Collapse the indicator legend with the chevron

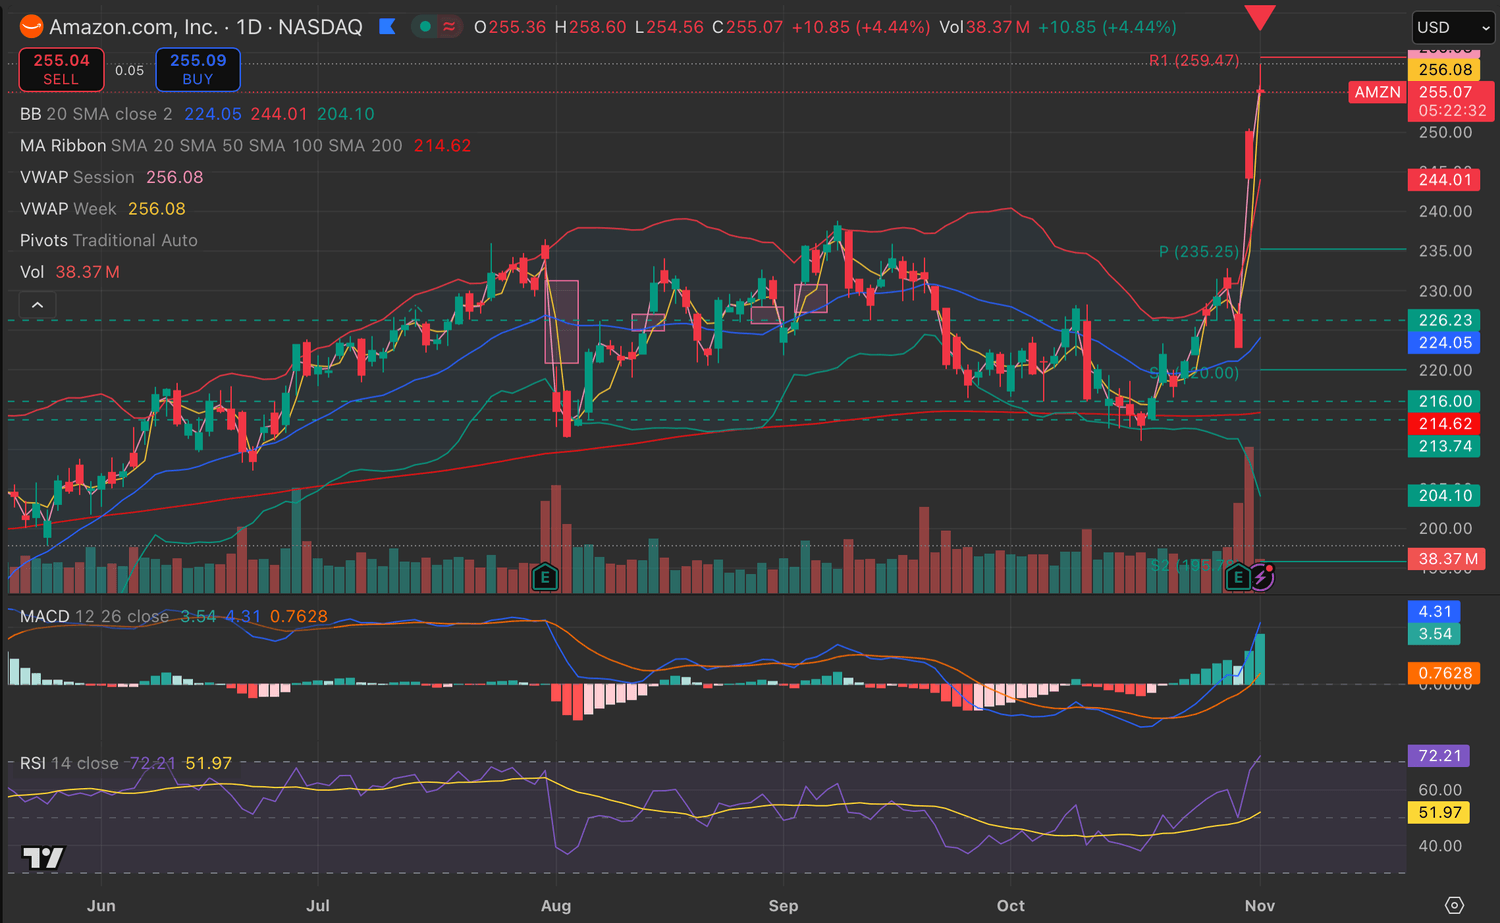click(x=37, y=305)
